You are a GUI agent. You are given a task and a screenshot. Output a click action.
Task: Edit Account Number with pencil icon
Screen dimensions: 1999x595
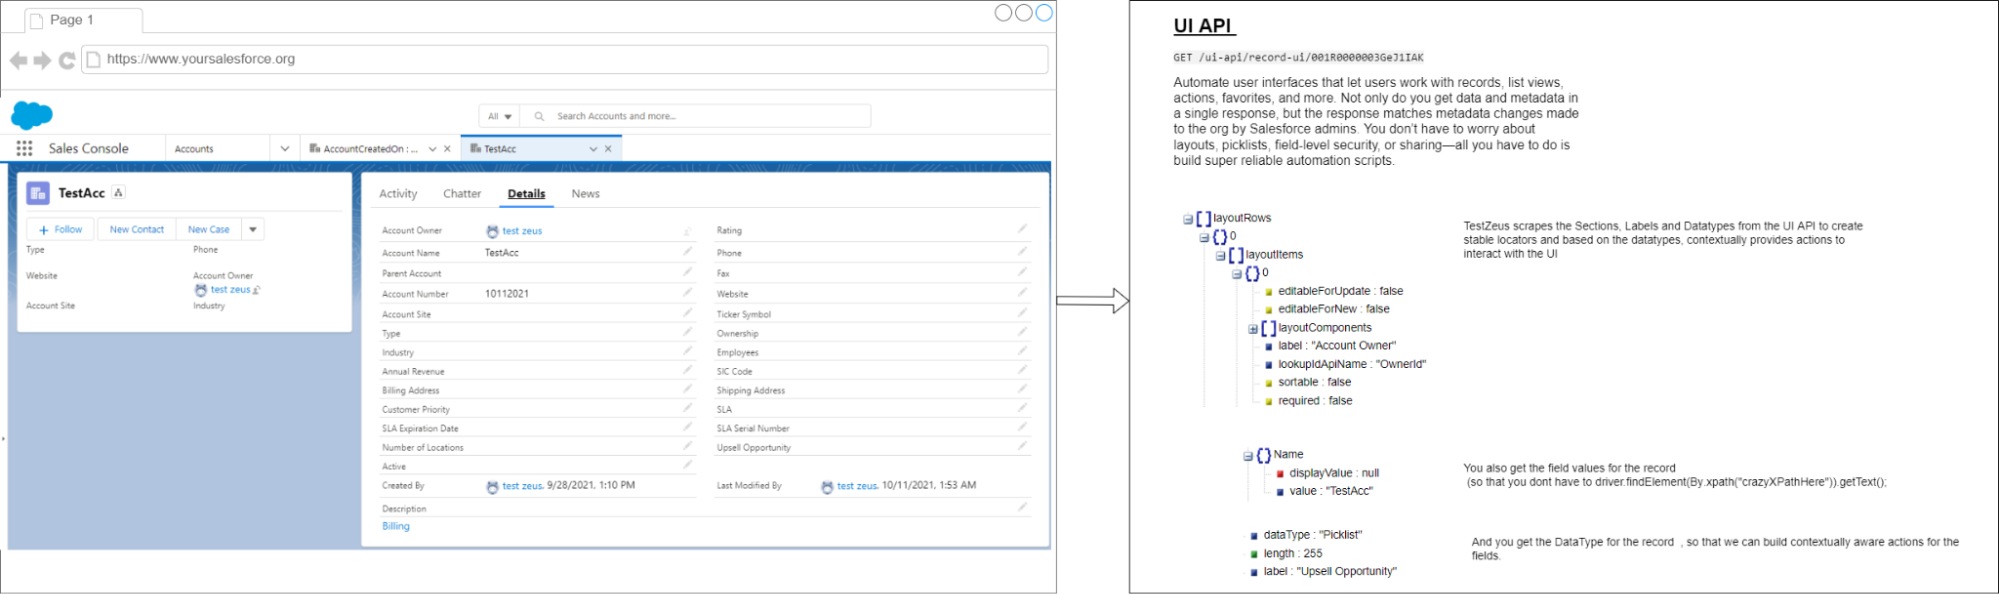pos(687,292)
